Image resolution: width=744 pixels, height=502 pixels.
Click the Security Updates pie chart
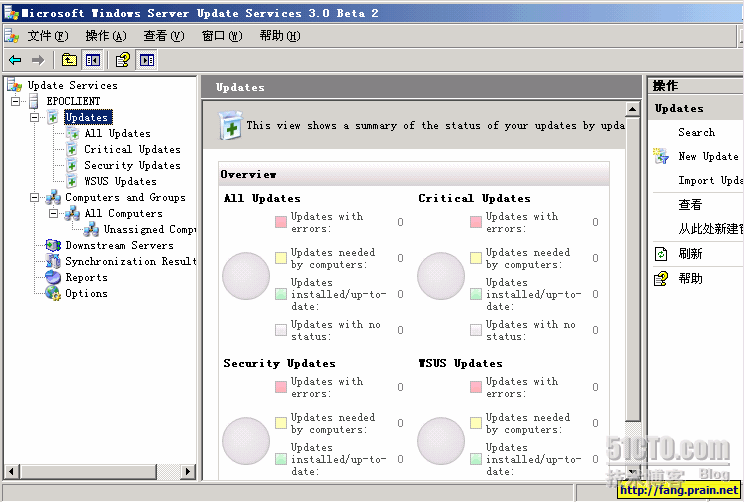246,441
